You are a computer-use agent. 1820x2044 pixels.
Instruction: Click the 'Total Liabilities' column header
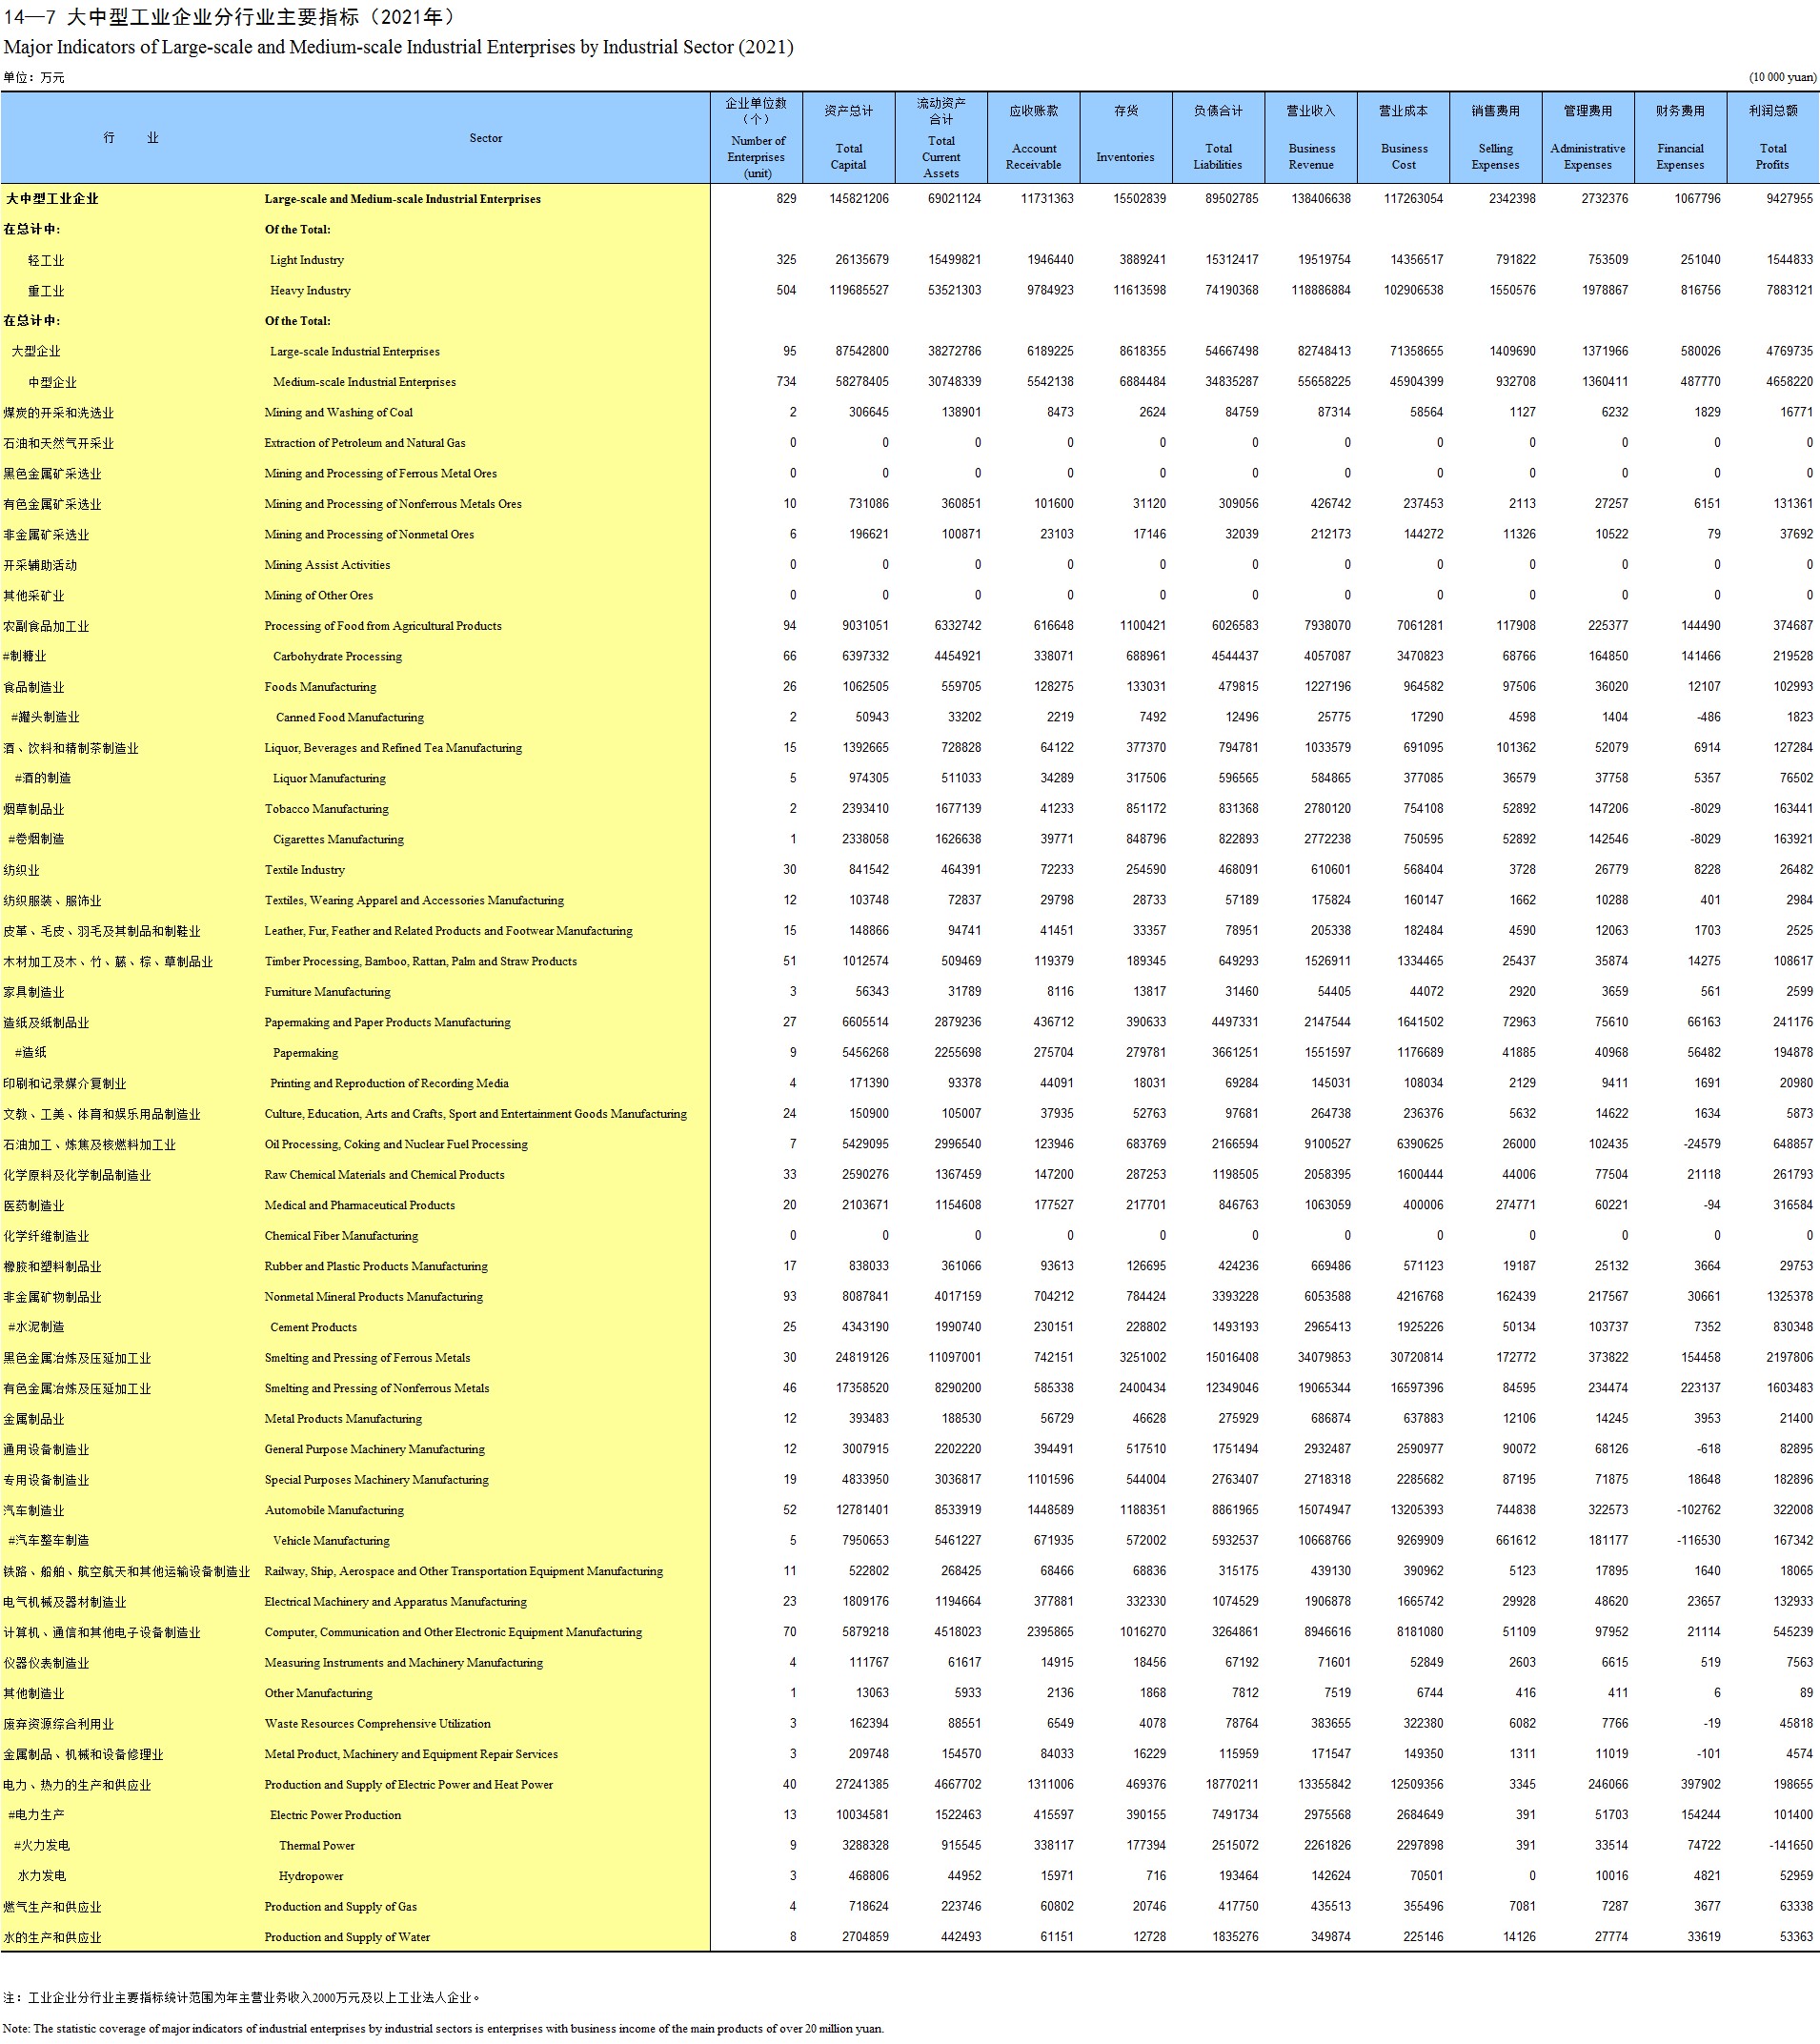point(1219,138)
